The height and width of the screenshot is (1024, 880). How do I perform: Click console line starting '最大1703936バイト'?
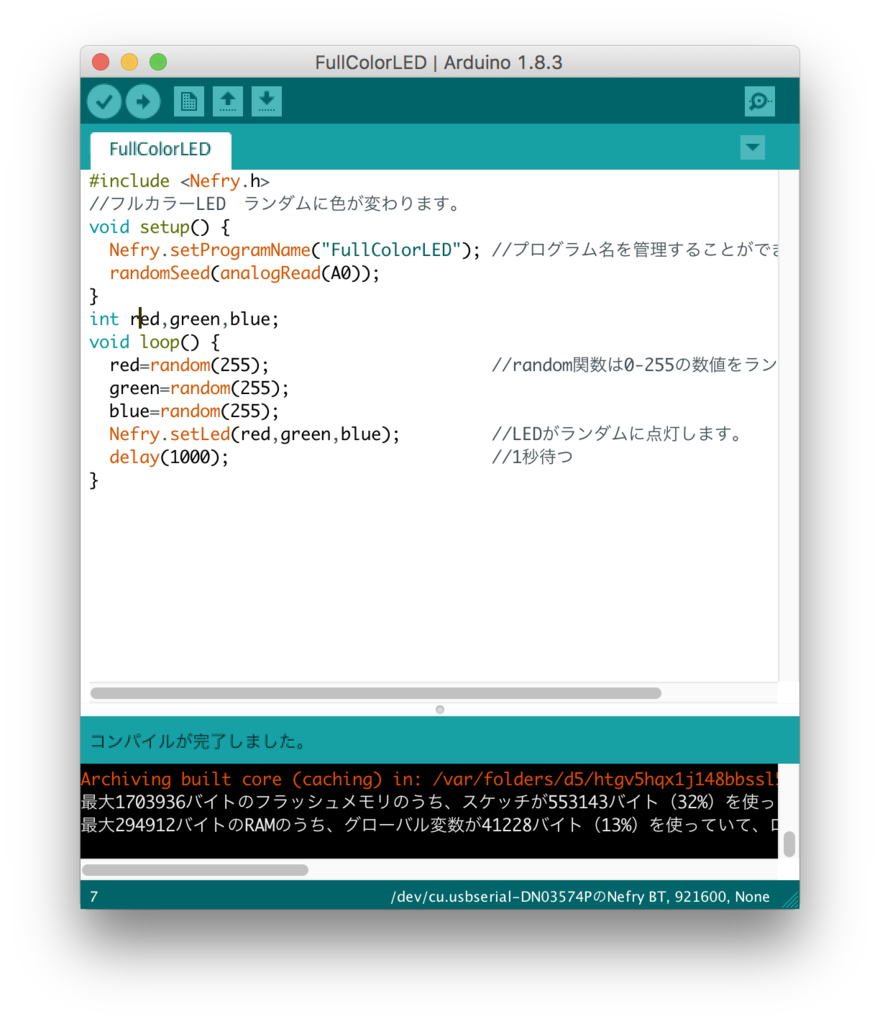point(429,802)
